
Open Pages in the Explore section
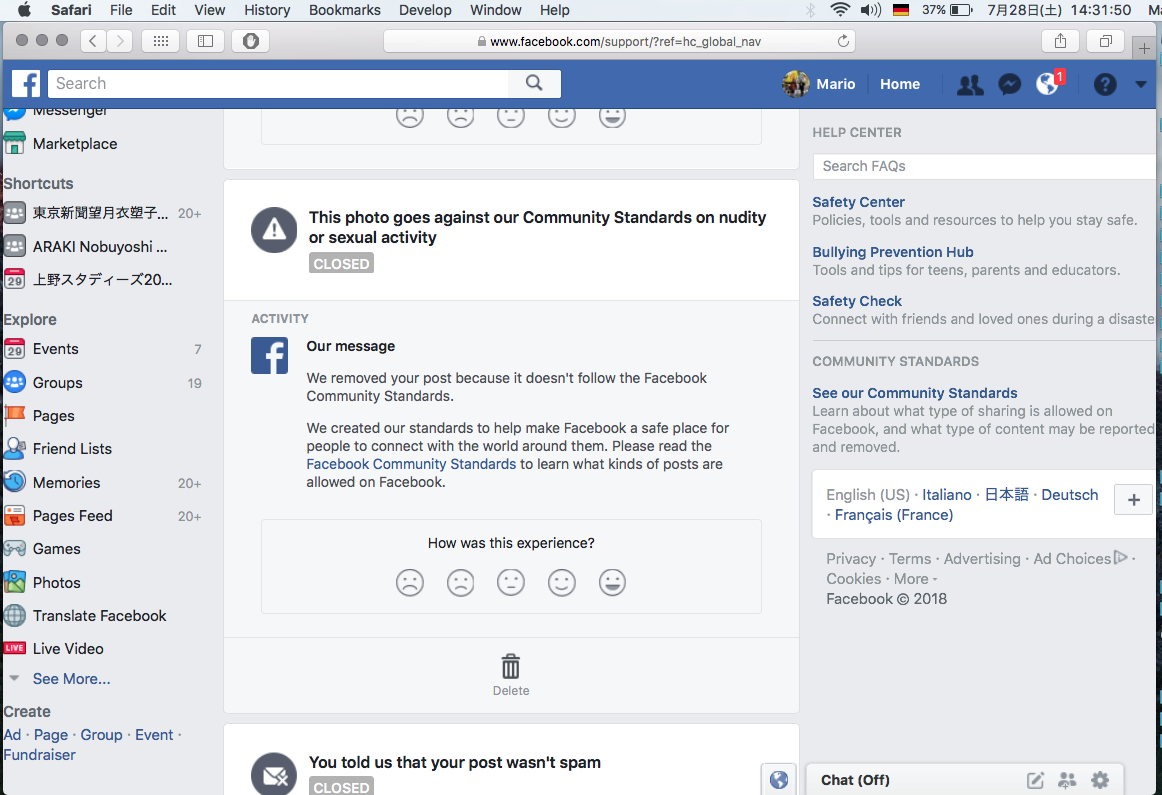tap(53, 416)
